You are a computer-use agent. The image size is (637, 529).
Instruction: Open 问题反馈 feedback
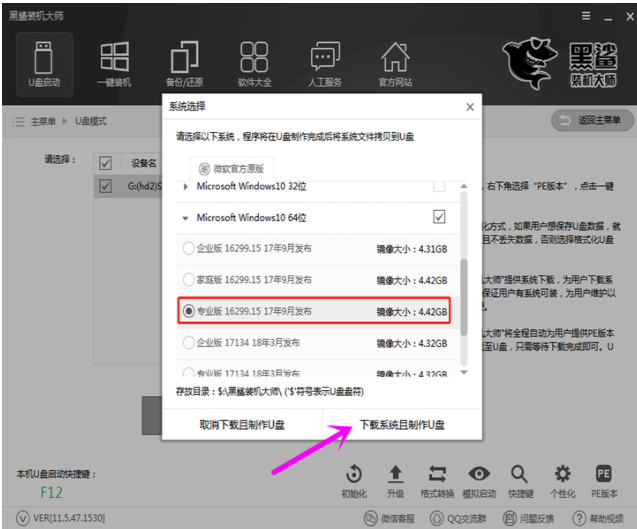coord(528,518)
